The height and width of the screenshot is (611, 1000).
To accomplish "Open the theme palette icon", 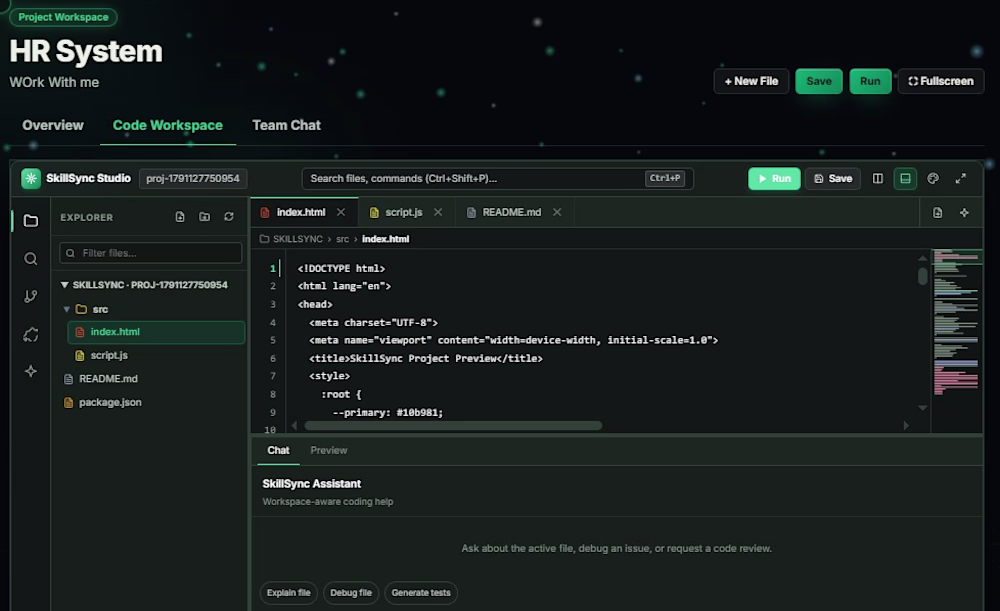I will tap(932, 179).
